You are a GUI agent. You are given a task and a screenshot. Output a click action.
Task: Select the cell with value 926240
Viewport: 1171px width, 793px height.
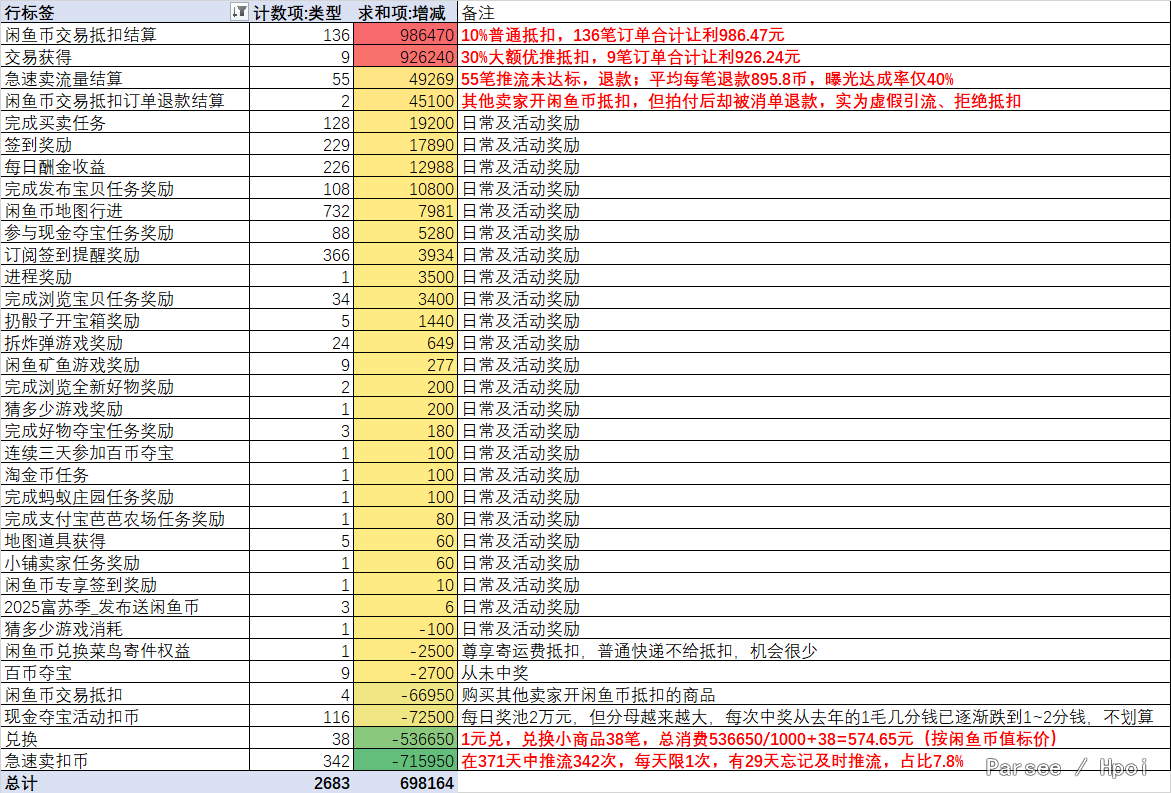[405, 57]
